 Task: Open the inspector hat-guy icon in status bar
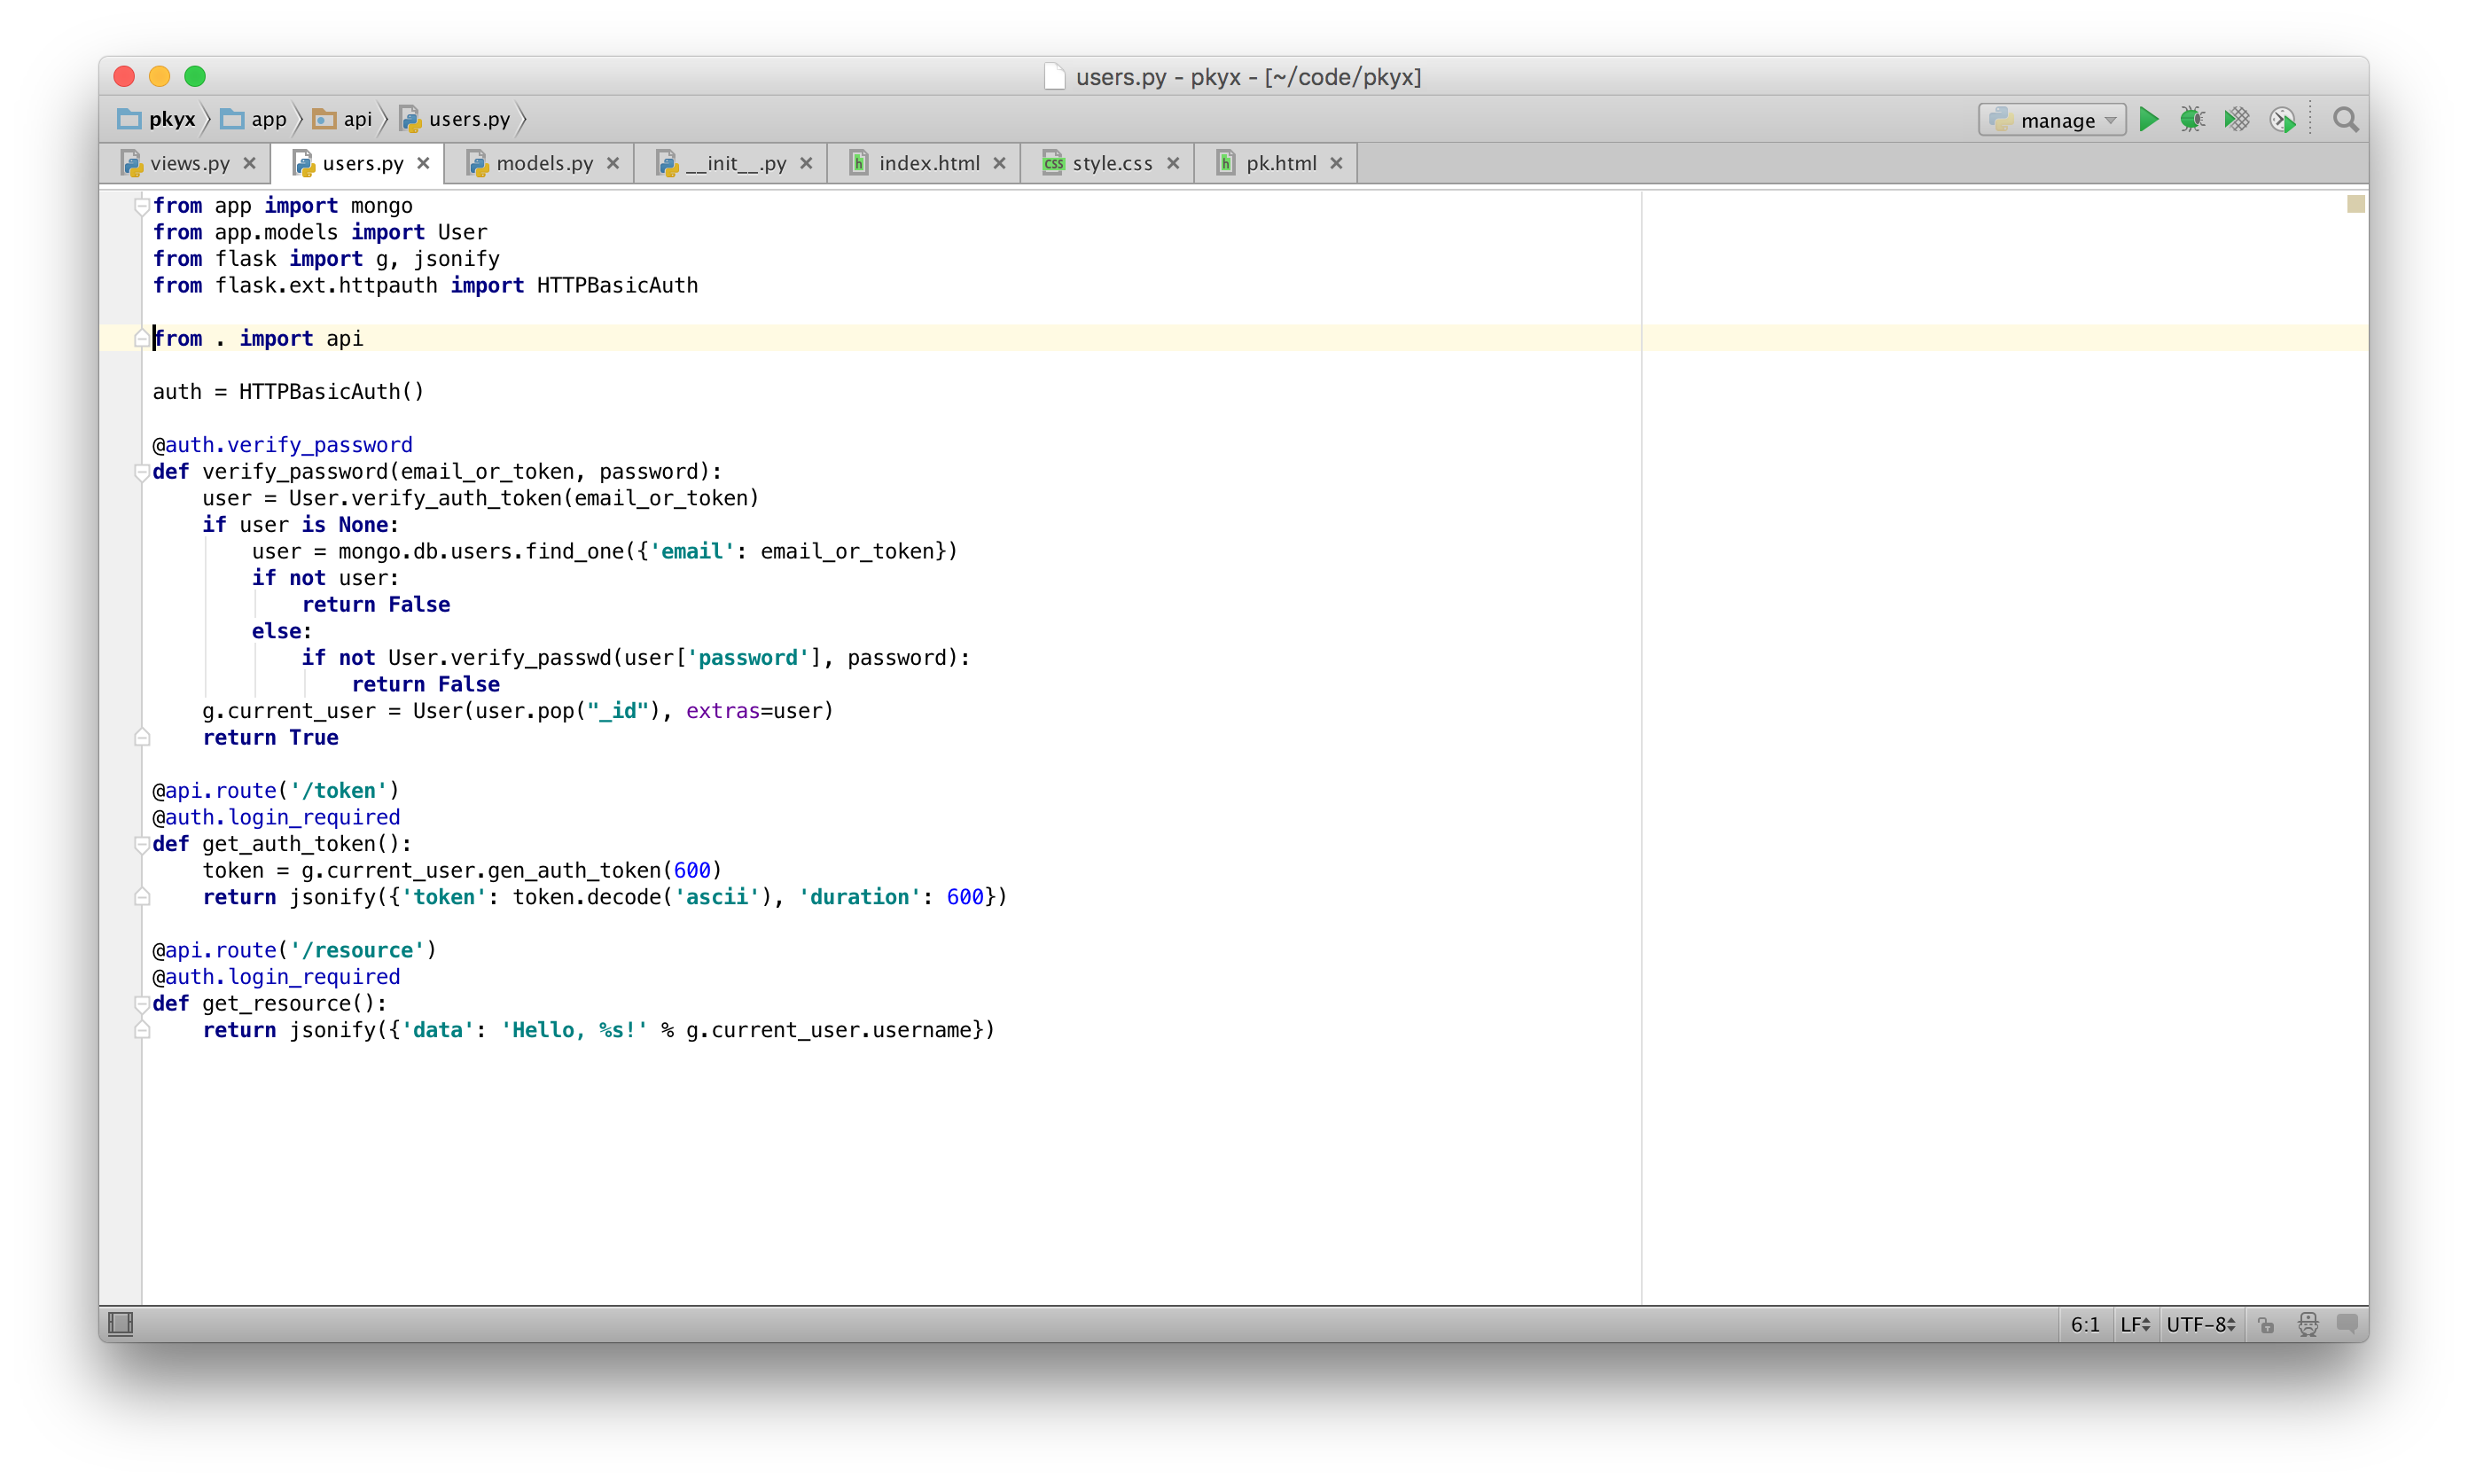pyautogui.click(x=2308, y=1324)
